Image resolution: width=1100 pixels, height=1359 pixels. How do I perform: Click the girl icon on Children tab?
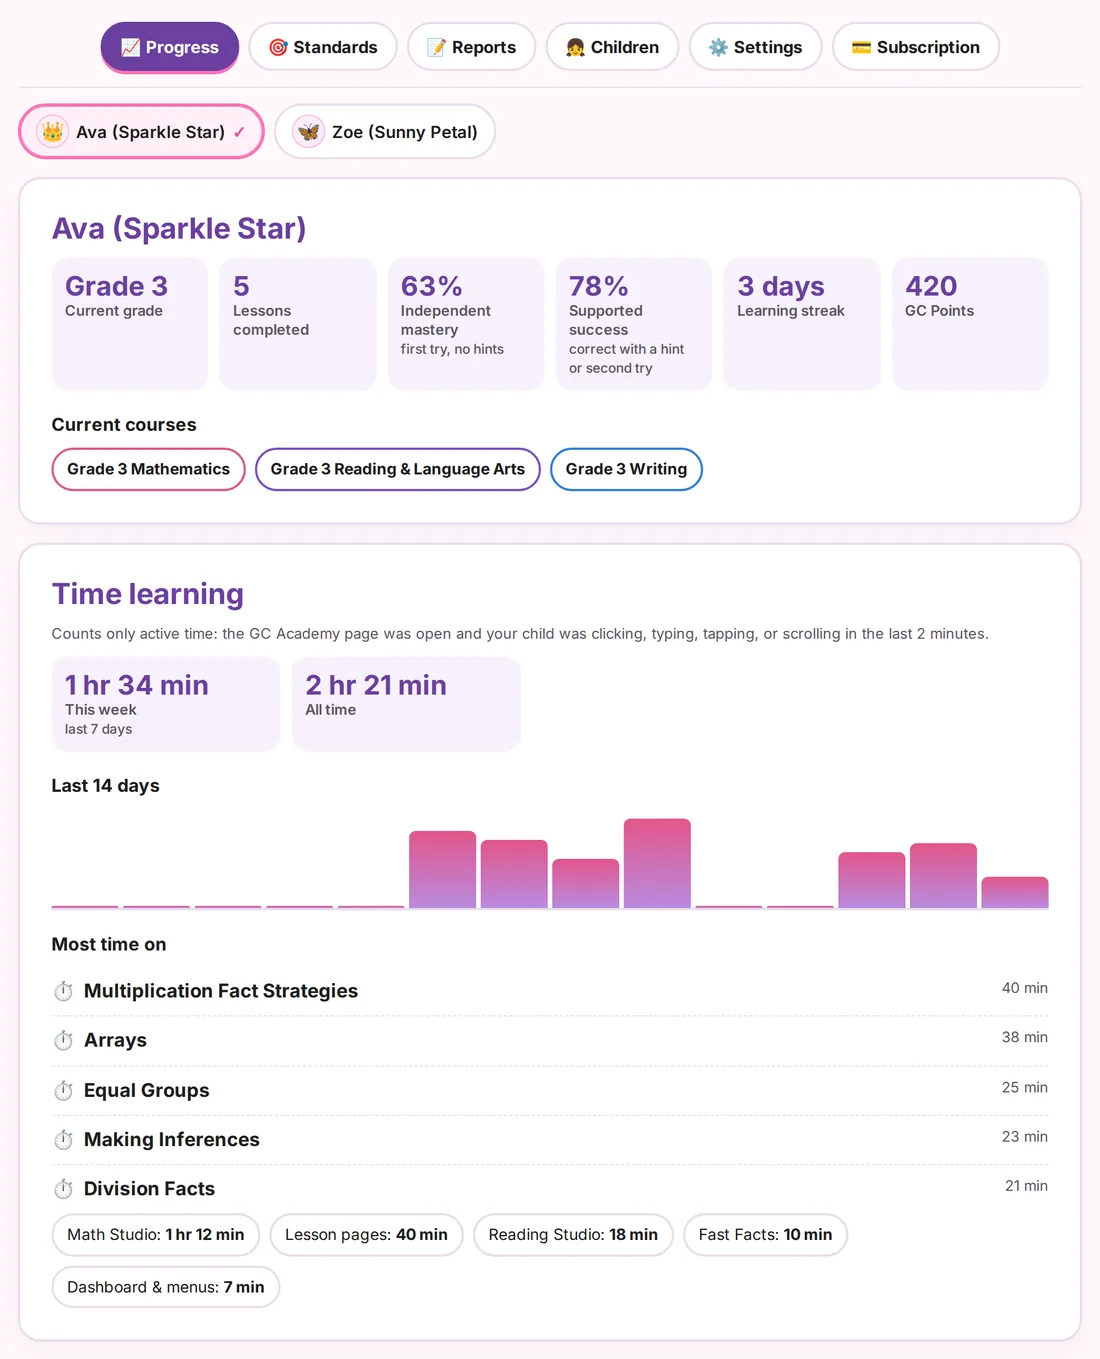tap(575, 47)
